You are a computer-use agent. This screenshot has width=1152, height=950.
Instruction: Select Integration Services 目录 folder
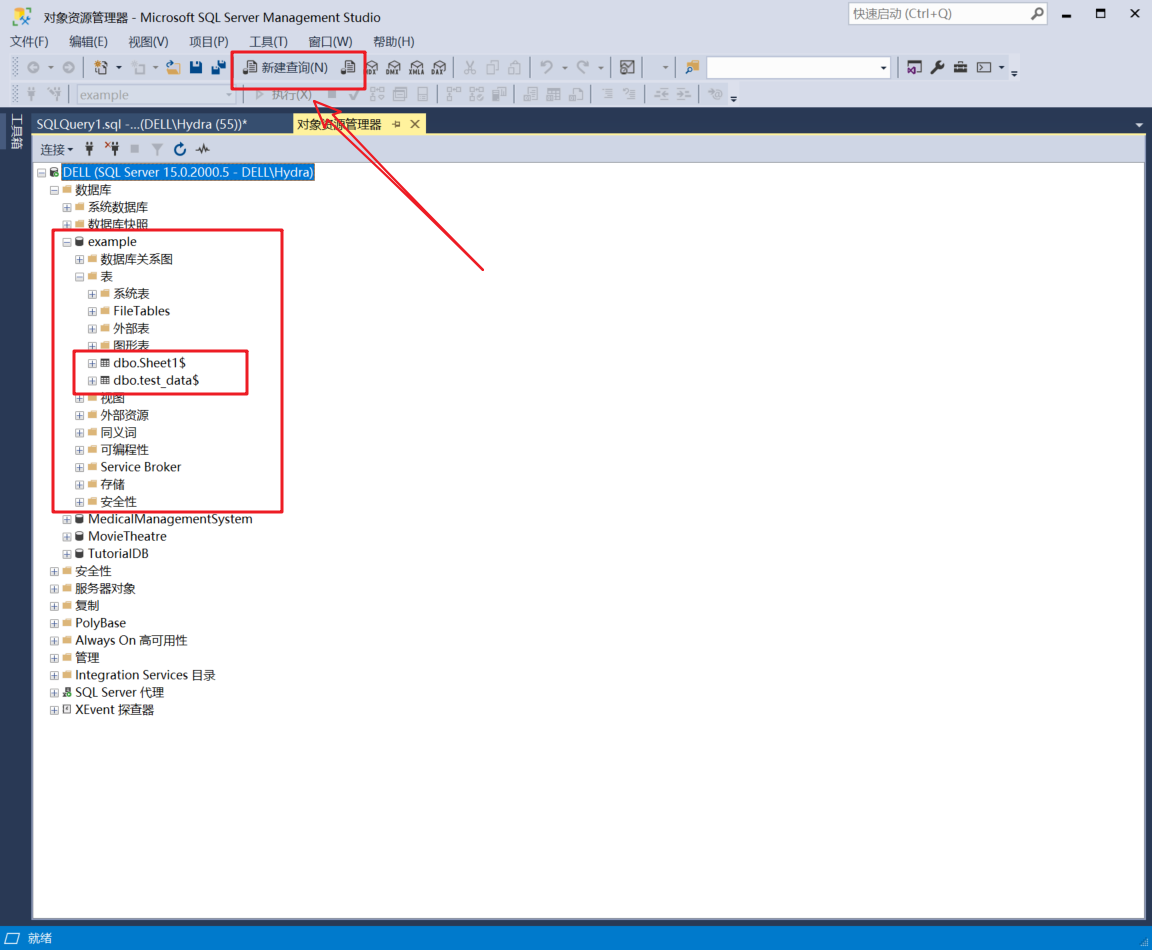(x=145, y=675)
